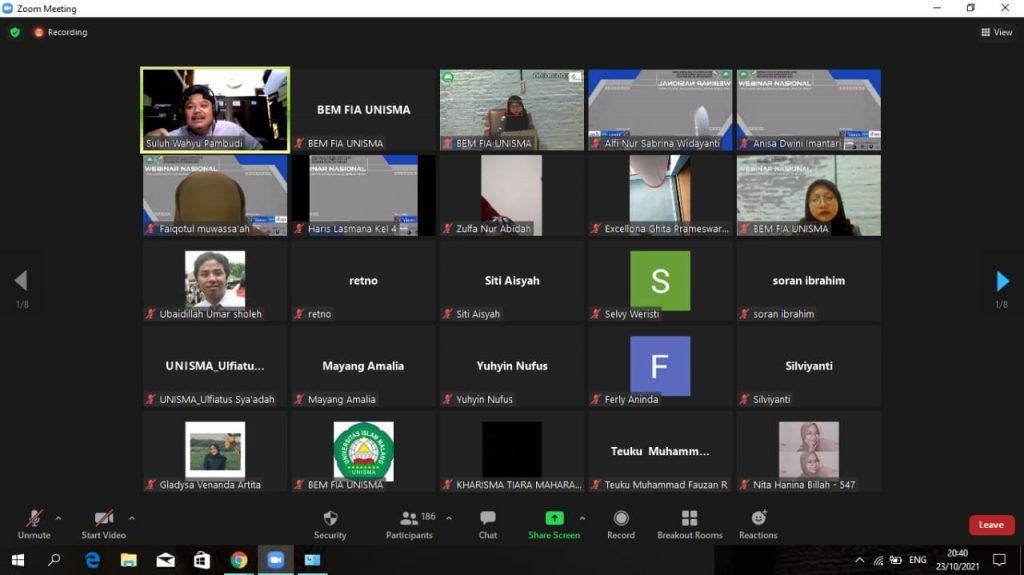Image resolution: width=1024 pixels, height=575 pixels.
Task: Click the taskbar clock showing 20:40
Action: [957, 560]
